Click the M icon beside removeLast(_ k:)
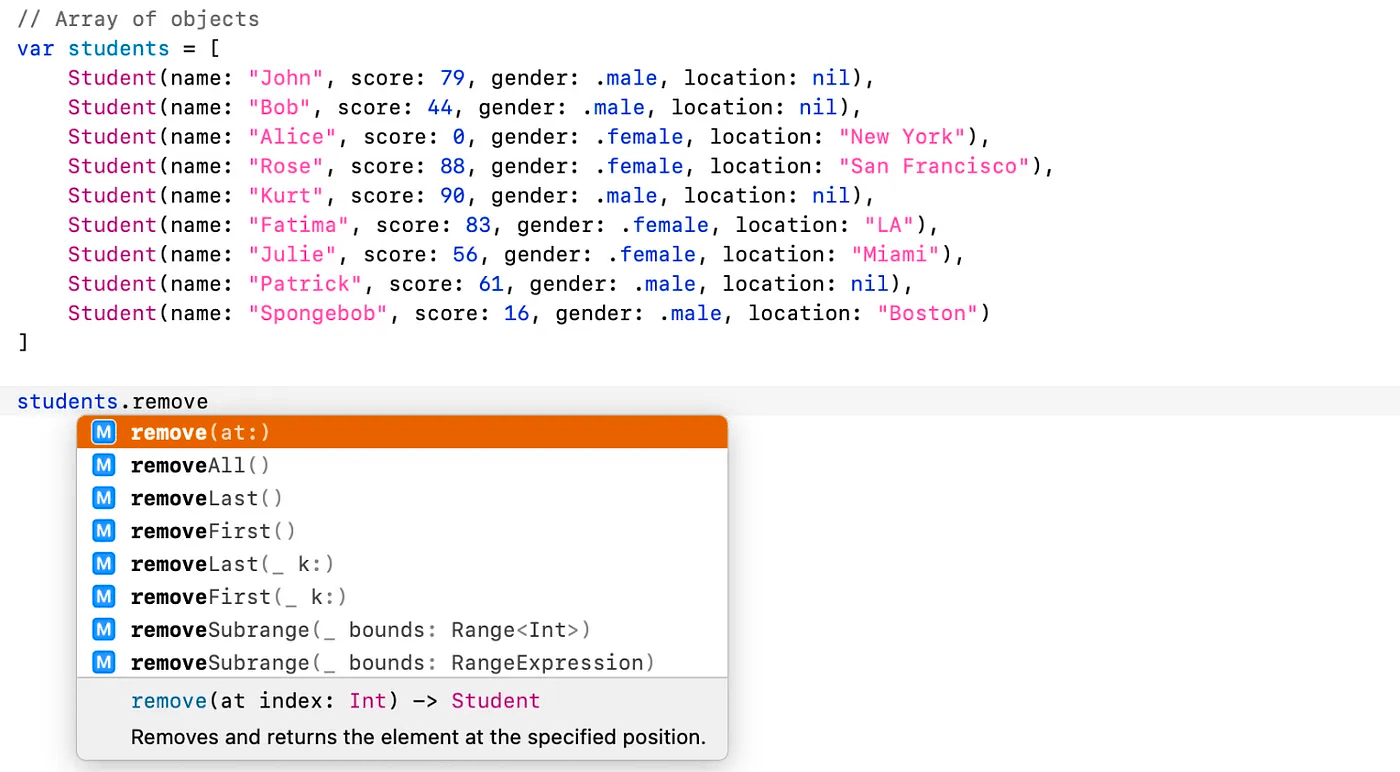1400x772 pixels. pos(103,564)
